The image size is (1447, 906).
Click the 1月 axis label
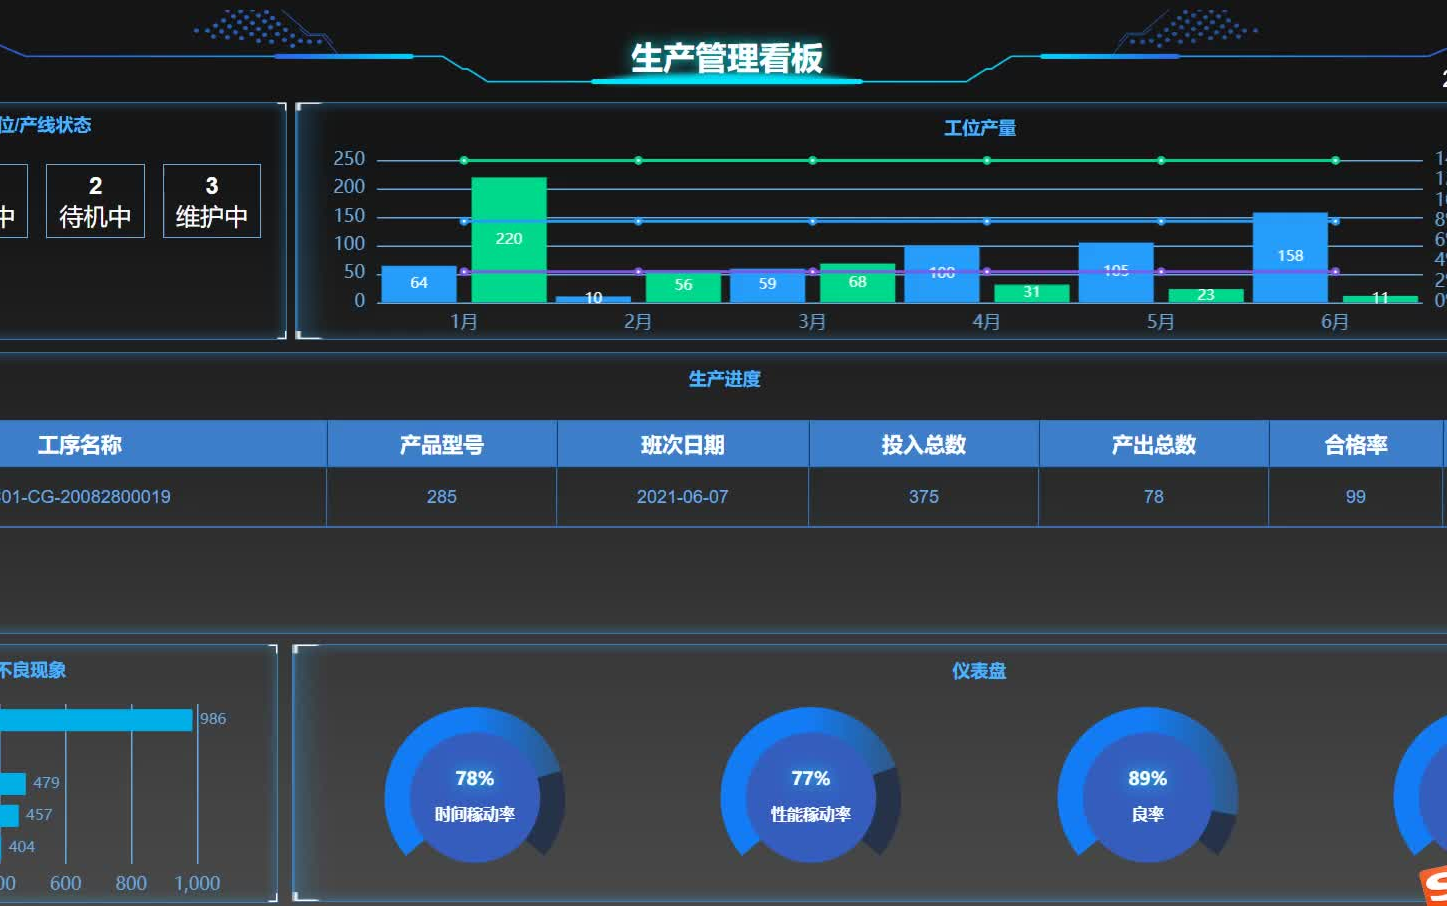pos(464,322)
